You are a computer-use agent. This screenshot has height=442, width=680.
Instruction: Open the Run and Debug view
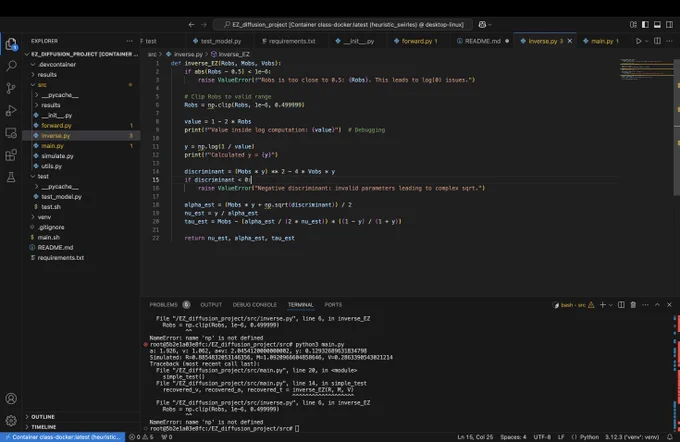11,111
